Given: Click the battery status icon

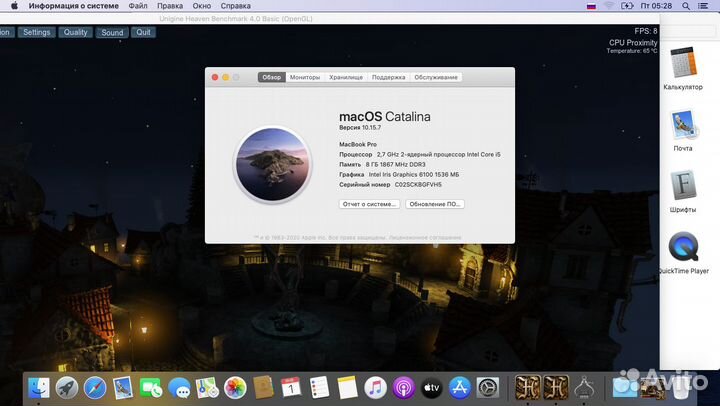Looking at the screenshot, I should 627,6.
